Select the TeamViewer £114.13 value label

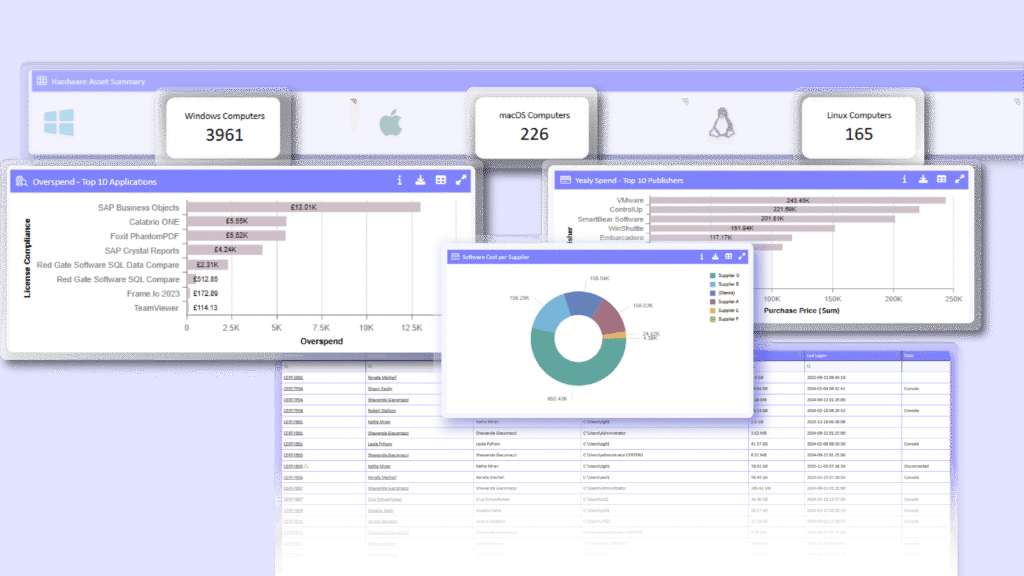pos(206,308)
